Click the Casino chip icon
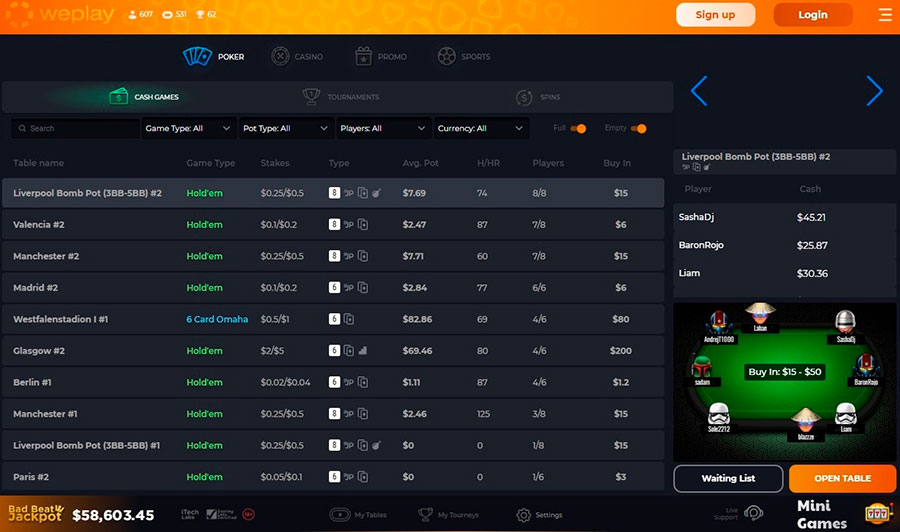 click(281, 57)
